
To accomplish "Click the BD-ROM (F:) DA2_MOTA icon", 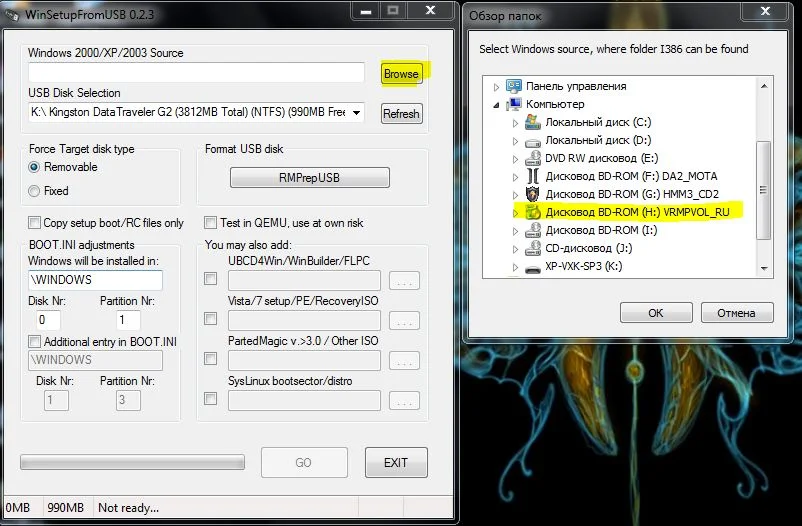I will coord(533,176).
